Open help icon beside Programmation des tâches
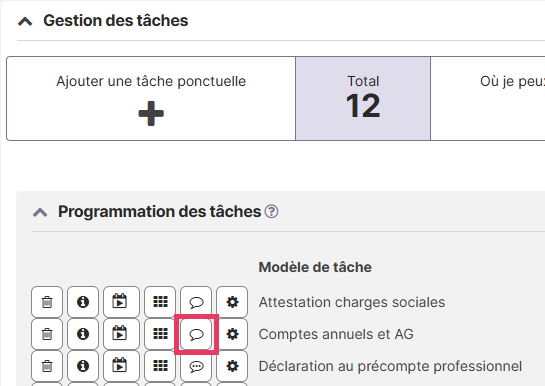This screenshot has height=386, width=545. (x=271, y=211)
